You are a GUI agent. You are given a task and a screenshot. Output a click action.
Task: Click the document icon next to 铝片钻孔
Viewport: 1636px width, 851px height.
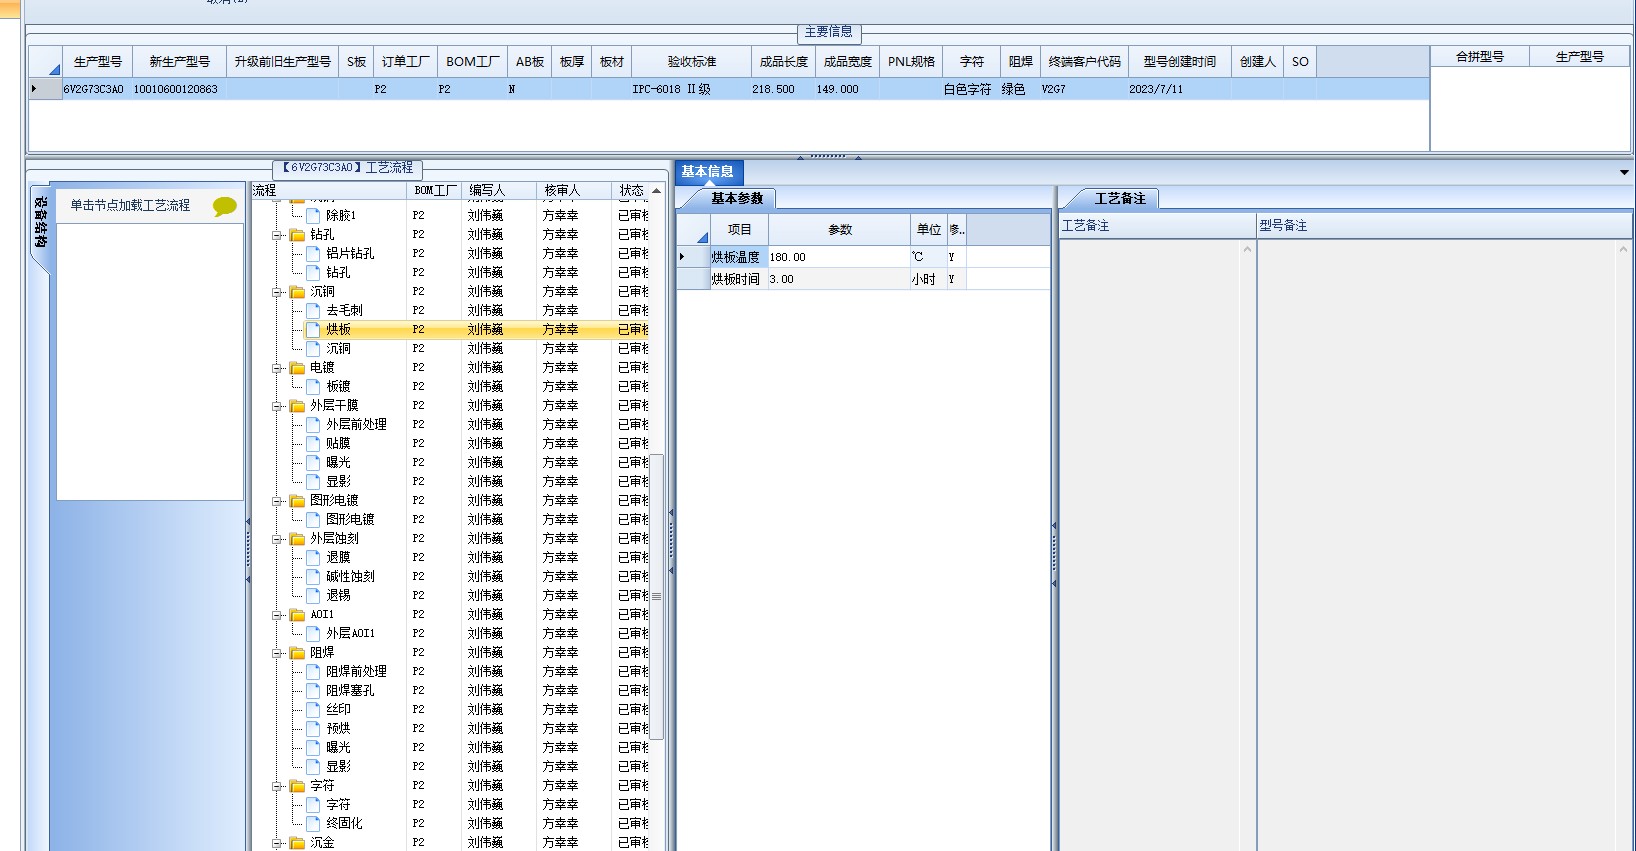(313, 253)
